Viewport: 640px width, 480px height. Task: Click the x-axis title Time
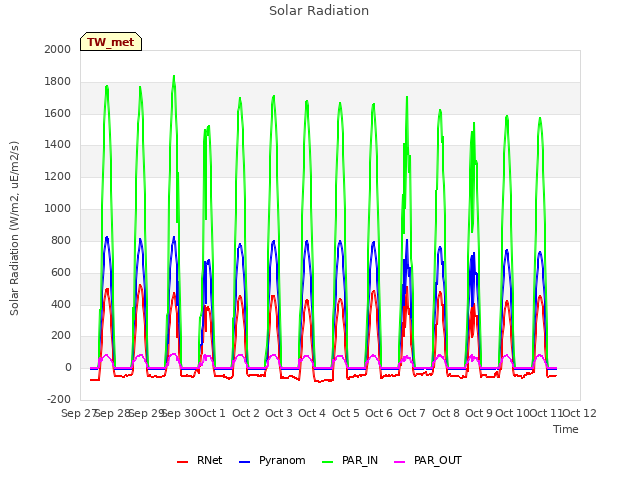[566, 429]
